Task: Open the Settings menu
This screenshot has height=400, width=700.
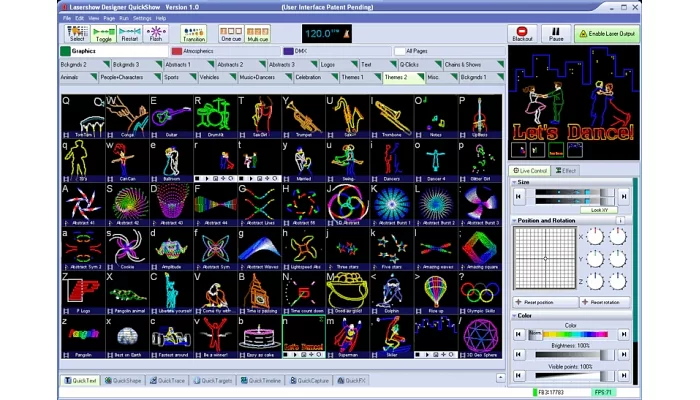Action: click(x=142, y=18)
